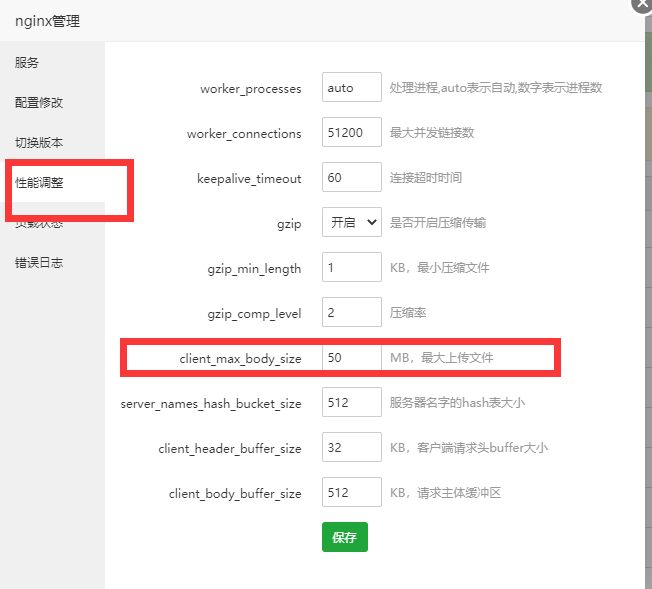The height and width of the screenshot is (589, 652).
Task: Click the gzip_min_length input field
Action: (351, 267)
